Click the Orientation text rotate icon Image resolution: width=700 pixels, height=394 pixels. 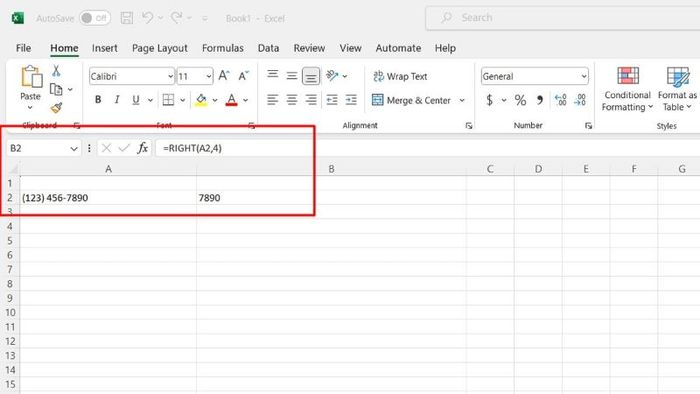tap(332, 75)
